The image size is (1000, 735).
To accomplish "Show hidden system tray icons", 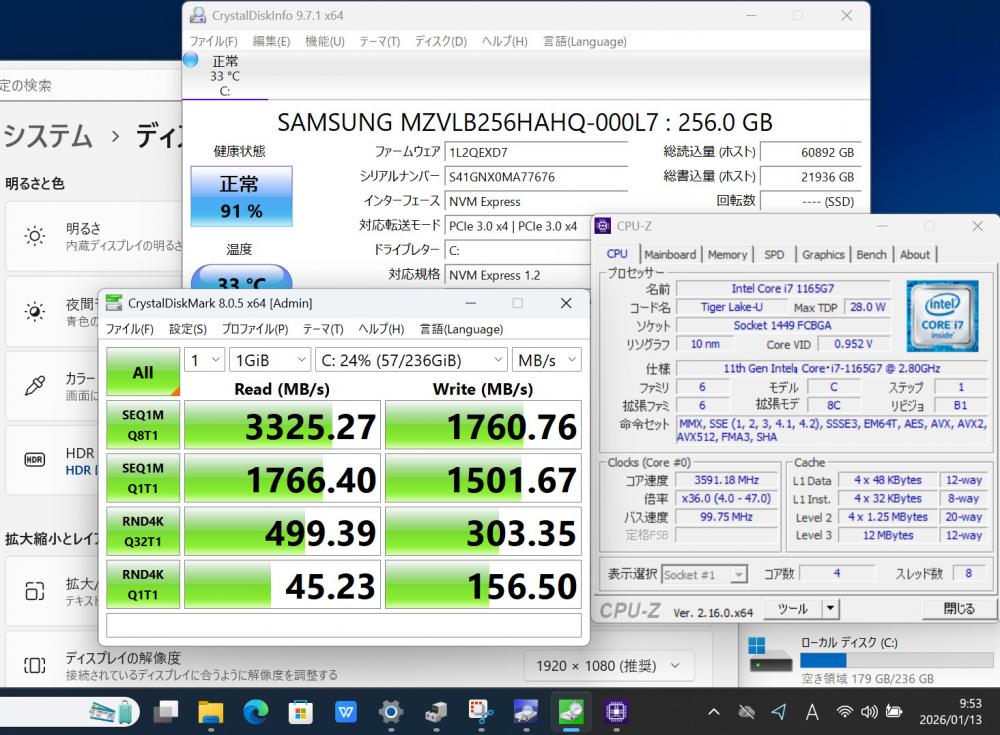I will (x=713, y=712).
